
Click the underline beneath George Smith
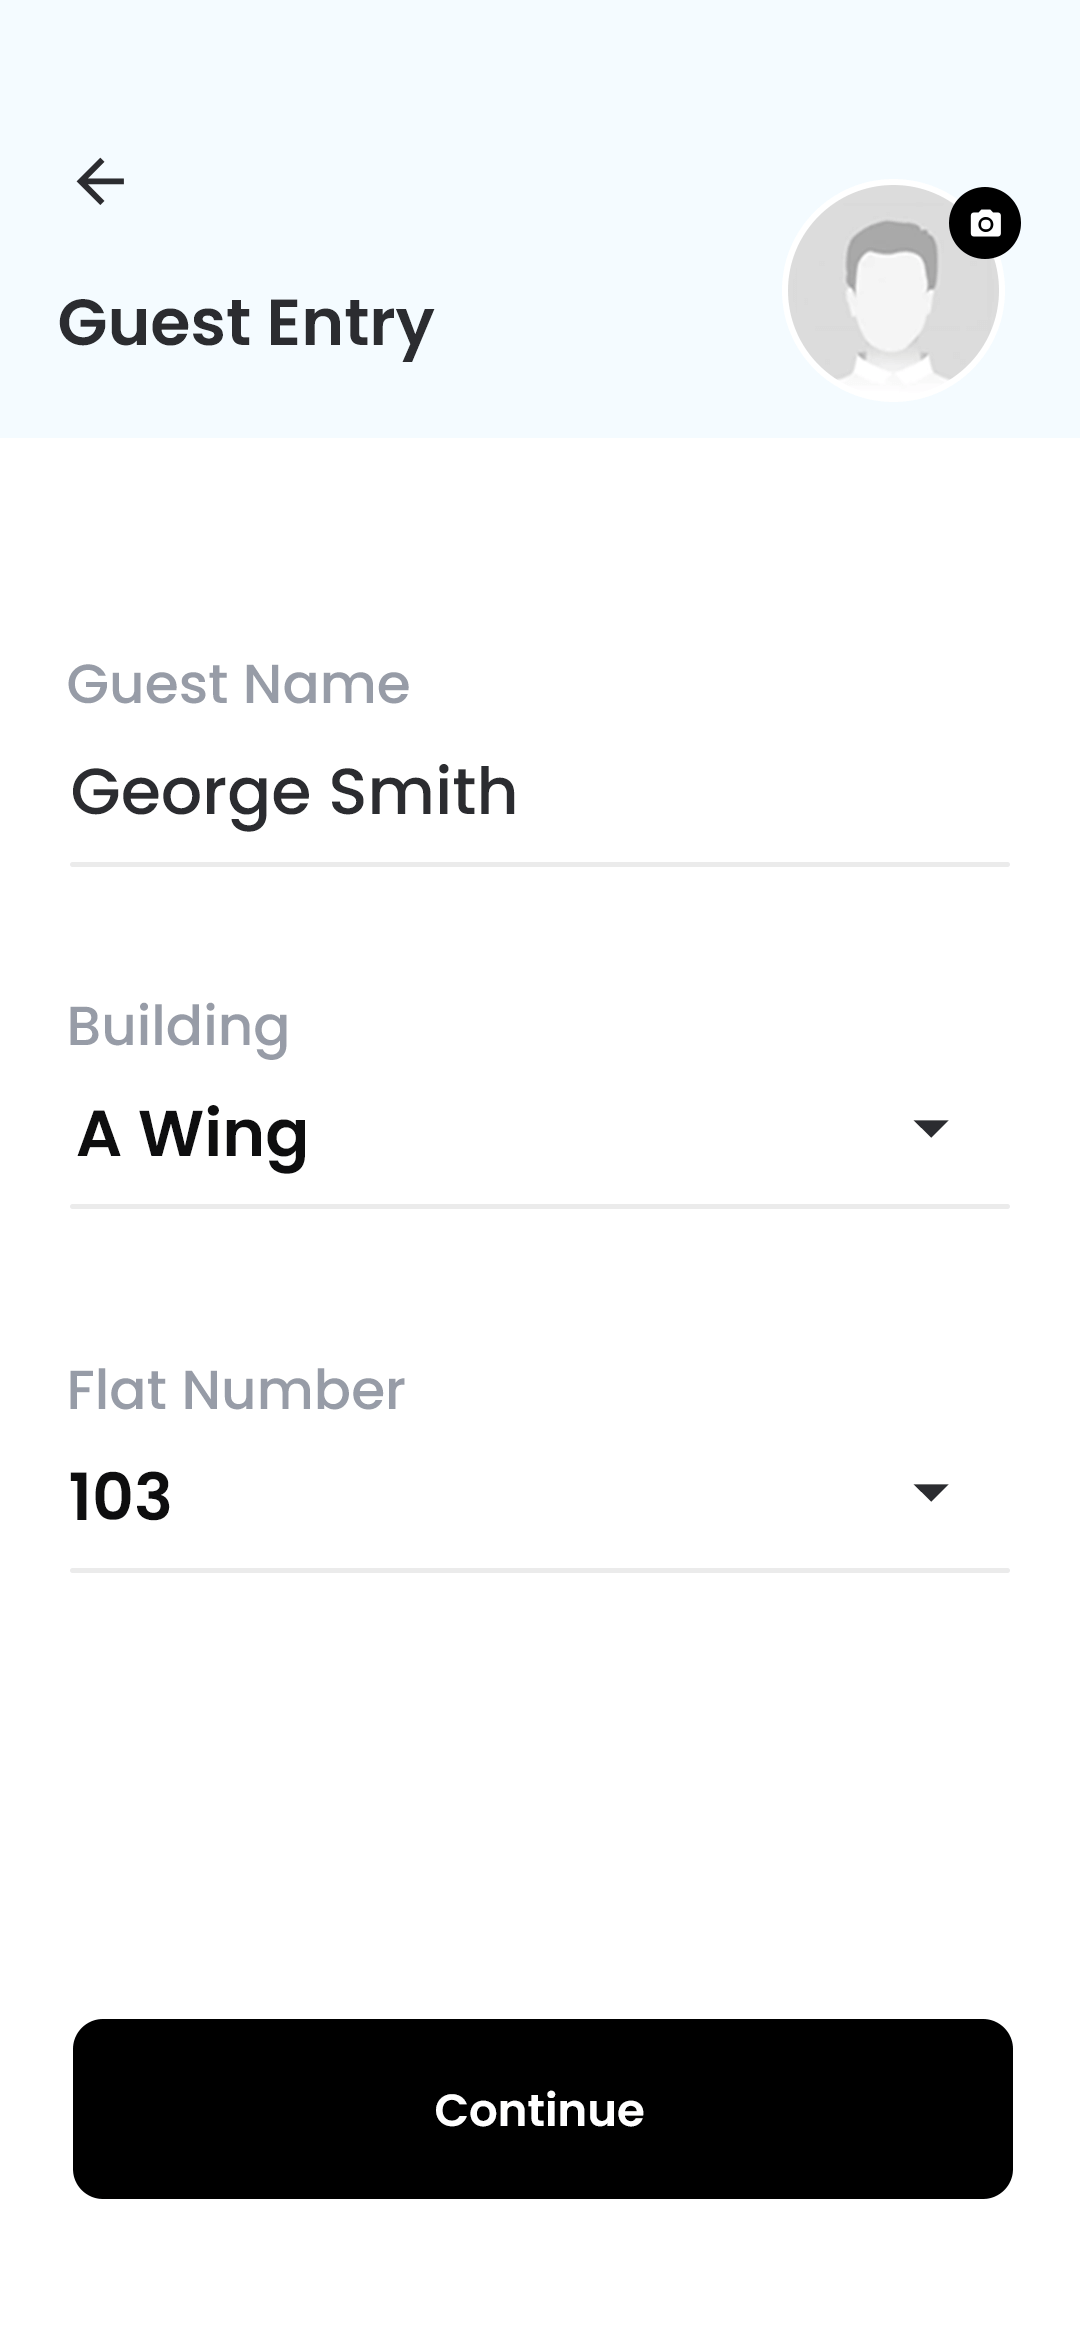[x=540, y=864]
